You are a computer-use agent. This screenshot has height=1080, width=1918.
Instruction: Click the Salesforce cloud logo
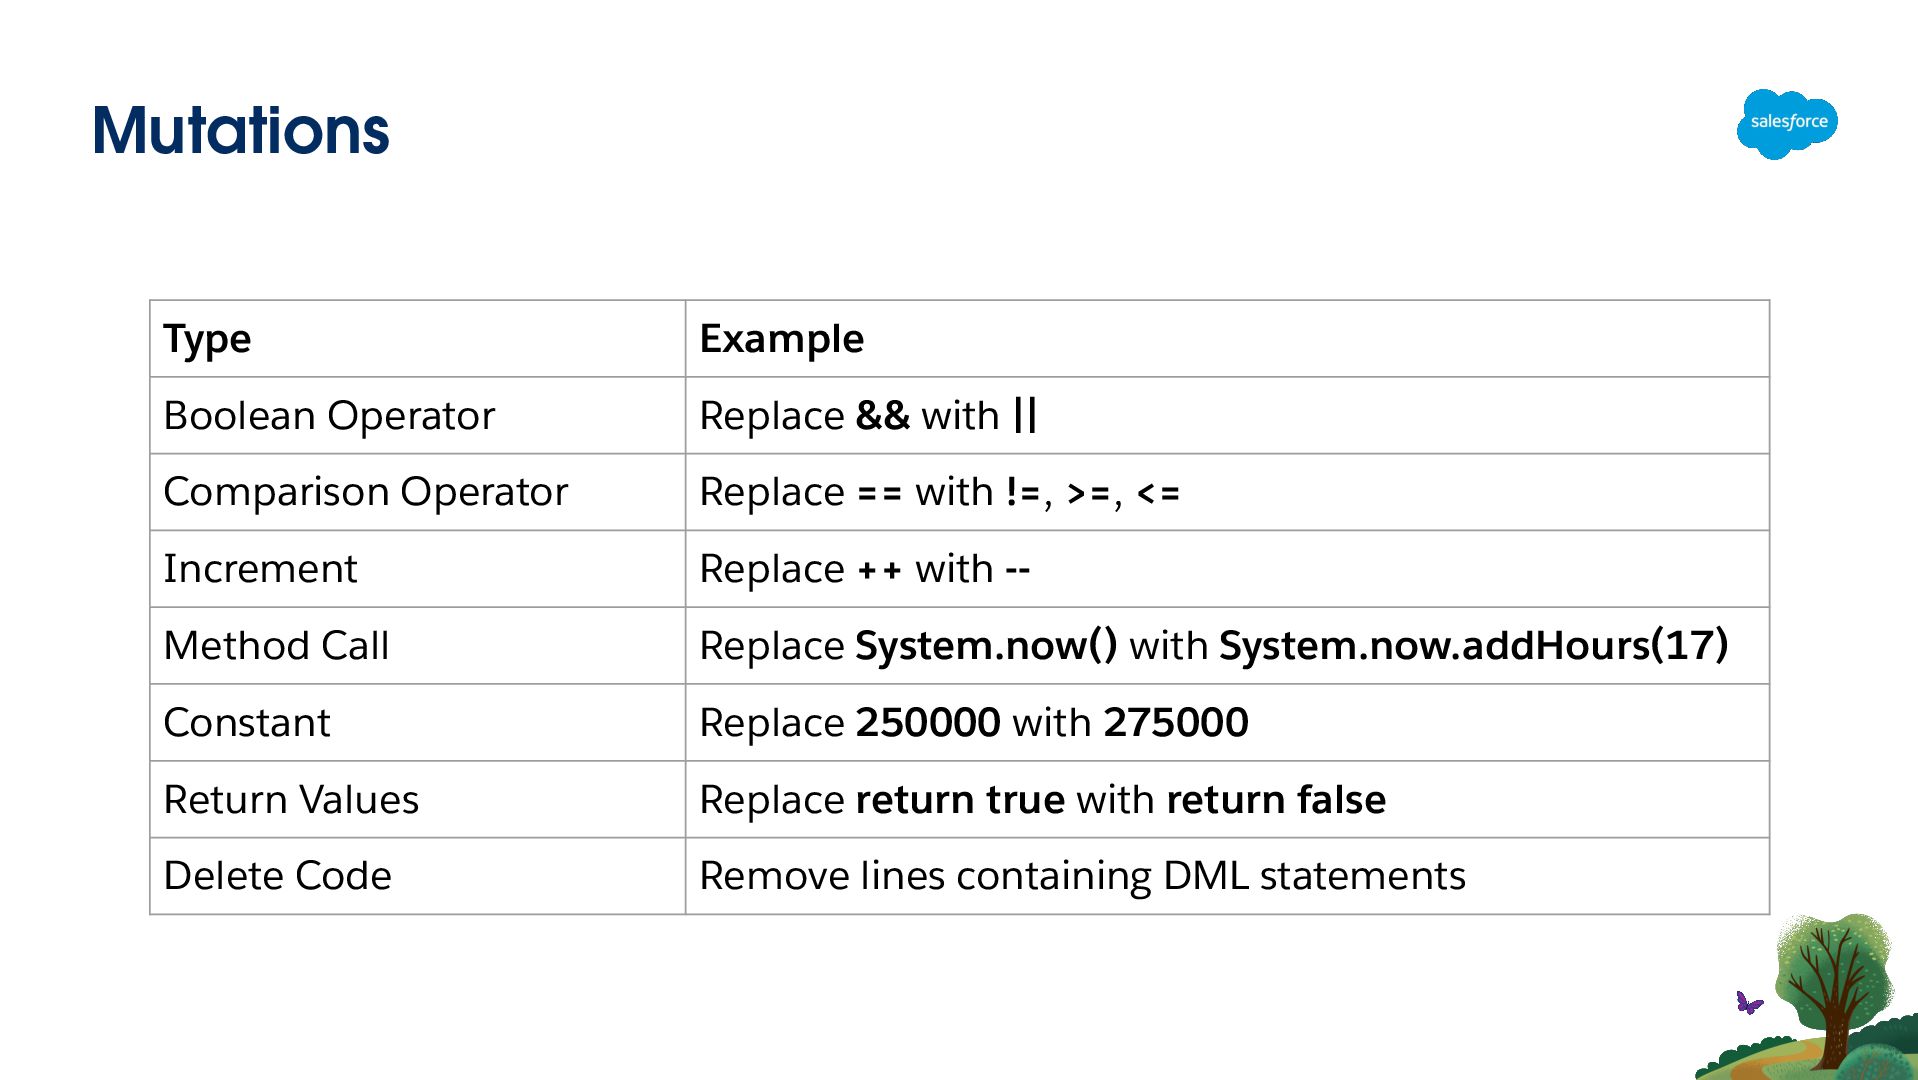click(1787, 123)
